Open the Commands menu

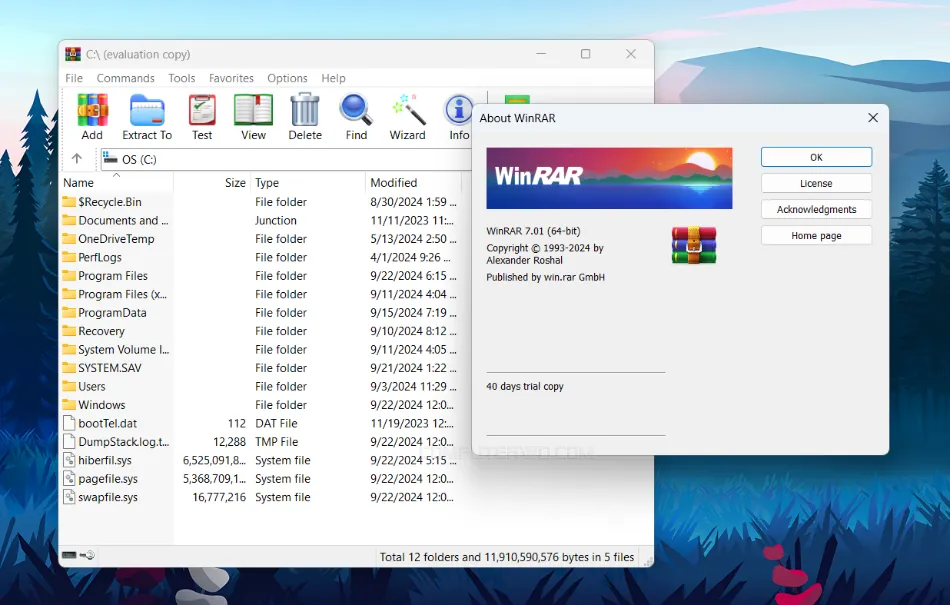pos(125,78)
